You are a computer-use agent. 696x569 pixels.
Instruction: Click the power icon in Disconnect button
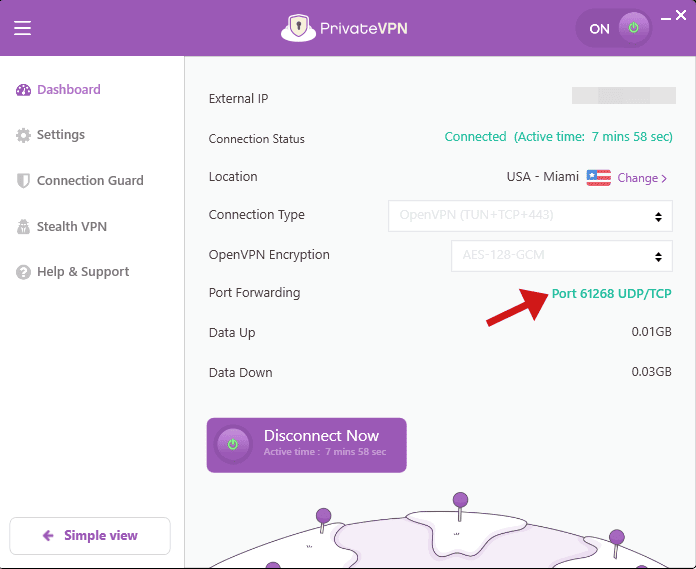click(x=233, y=445)
